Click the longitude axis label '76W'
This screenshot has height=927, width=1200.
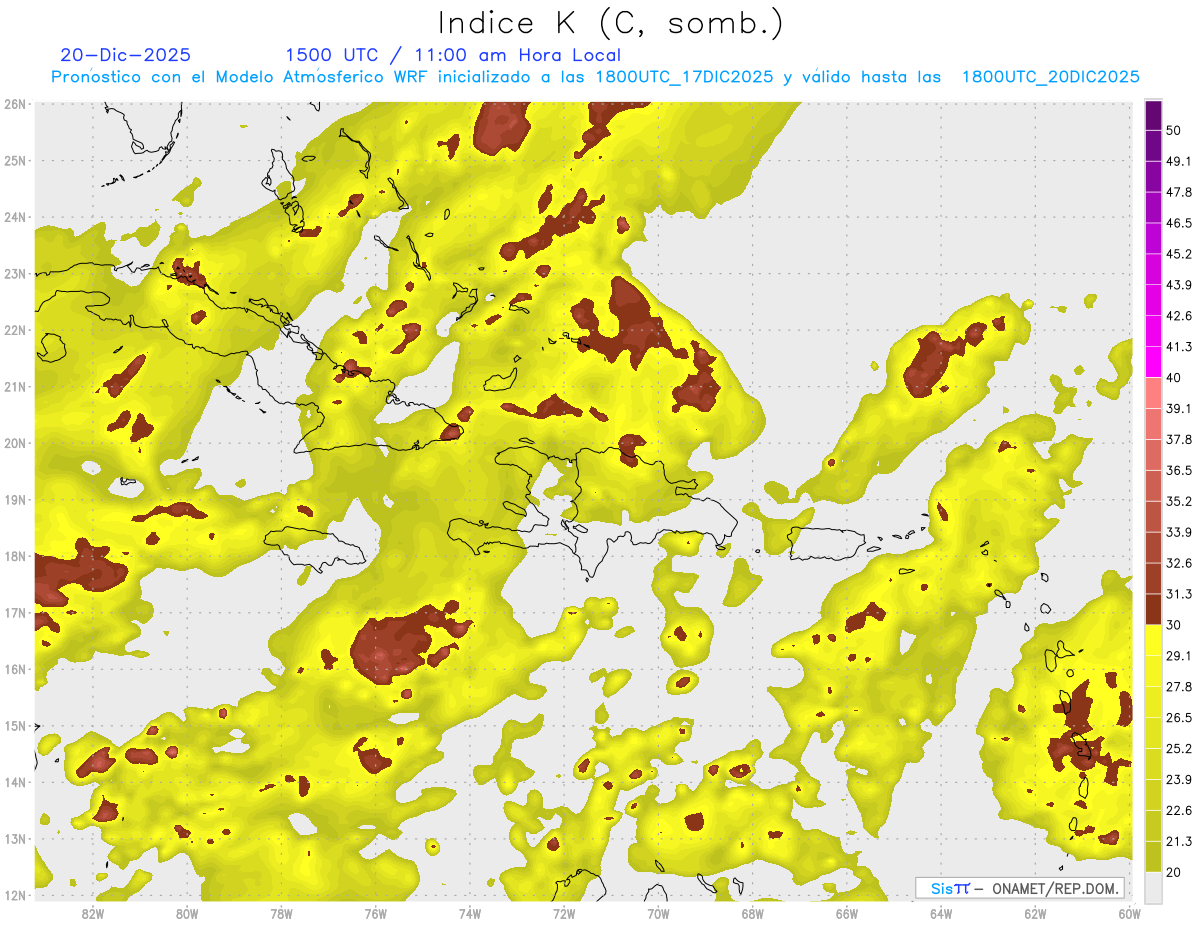pos(375,914)
